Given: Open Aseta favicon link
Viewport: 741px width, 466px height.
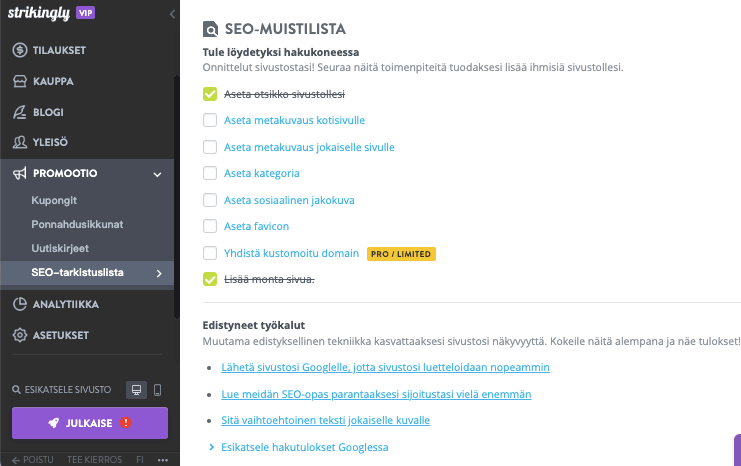Looking at the screenshot, I should [x=257, y=226].
